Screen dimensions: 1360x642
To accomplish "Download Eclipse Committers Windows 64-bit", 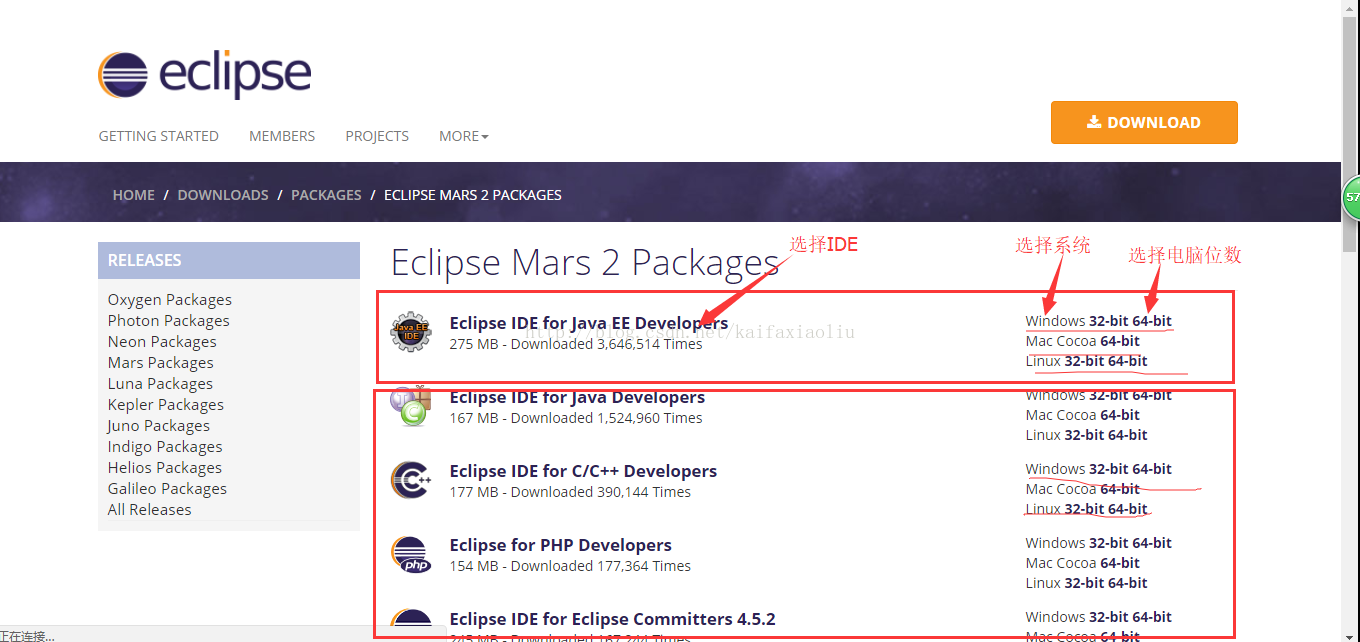I will (1152, 617).
